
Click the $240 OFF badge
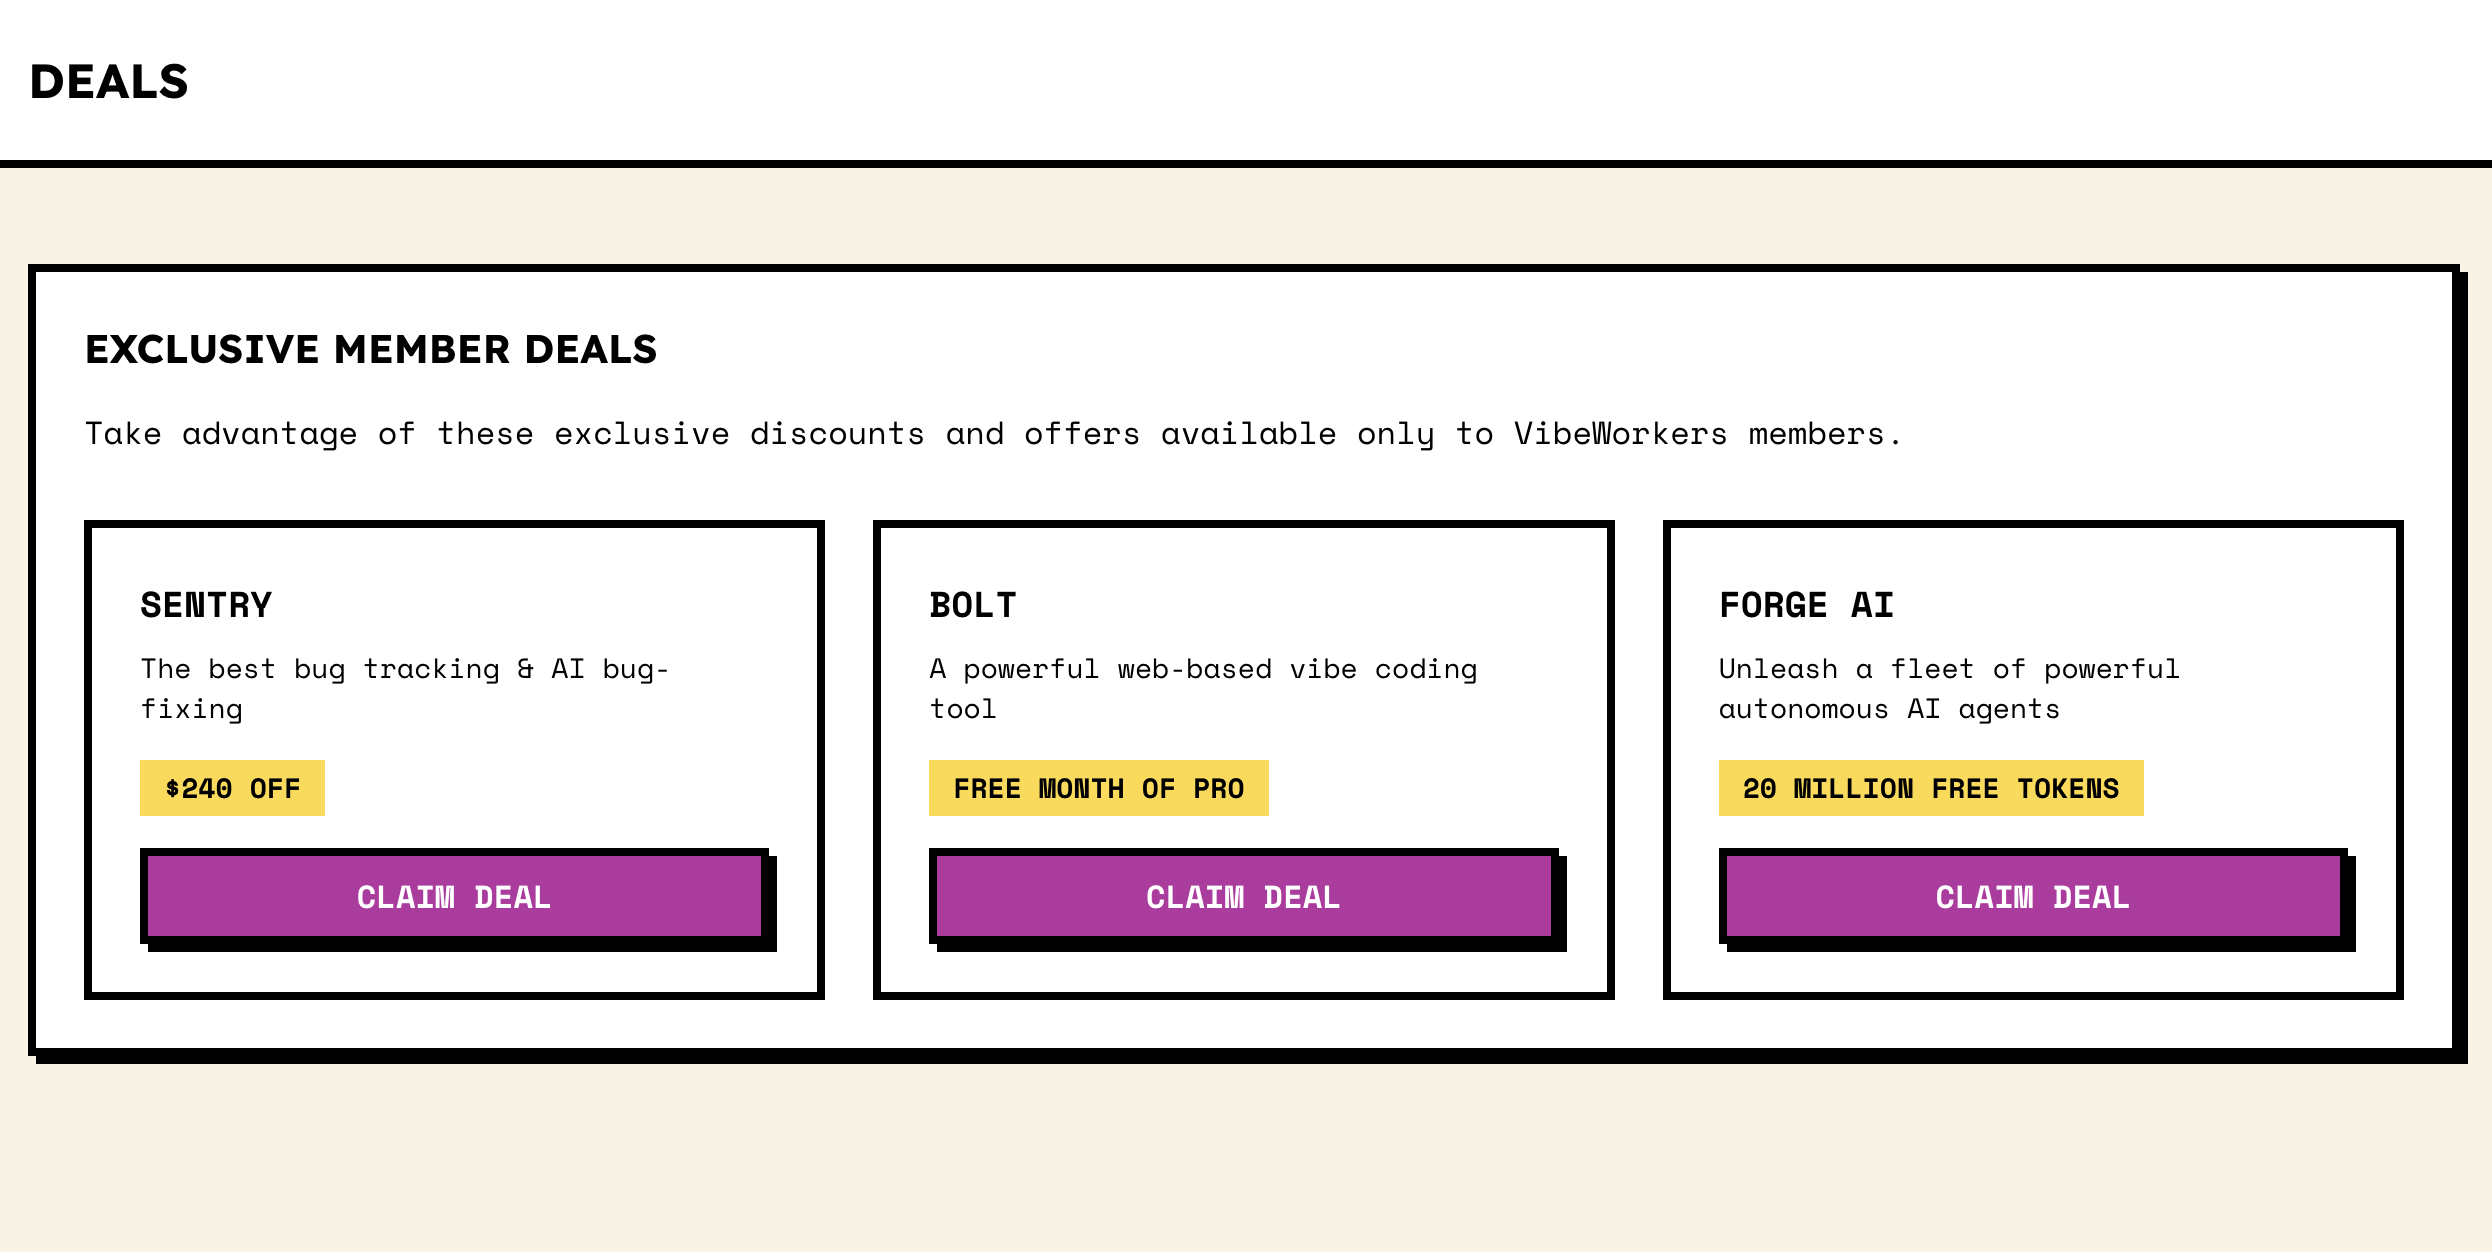[x=232, y=788]
